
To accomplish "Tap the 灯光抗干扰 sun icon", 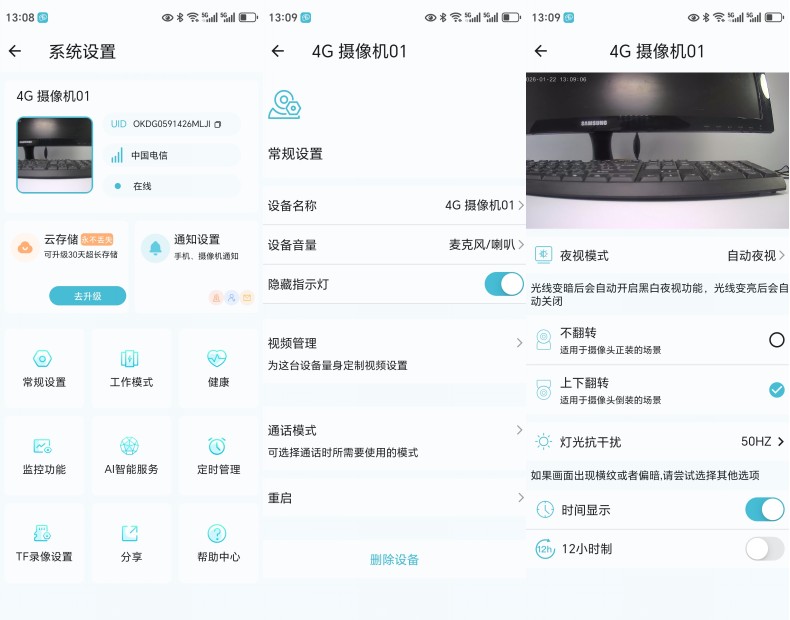I will [x=544, y=442].
